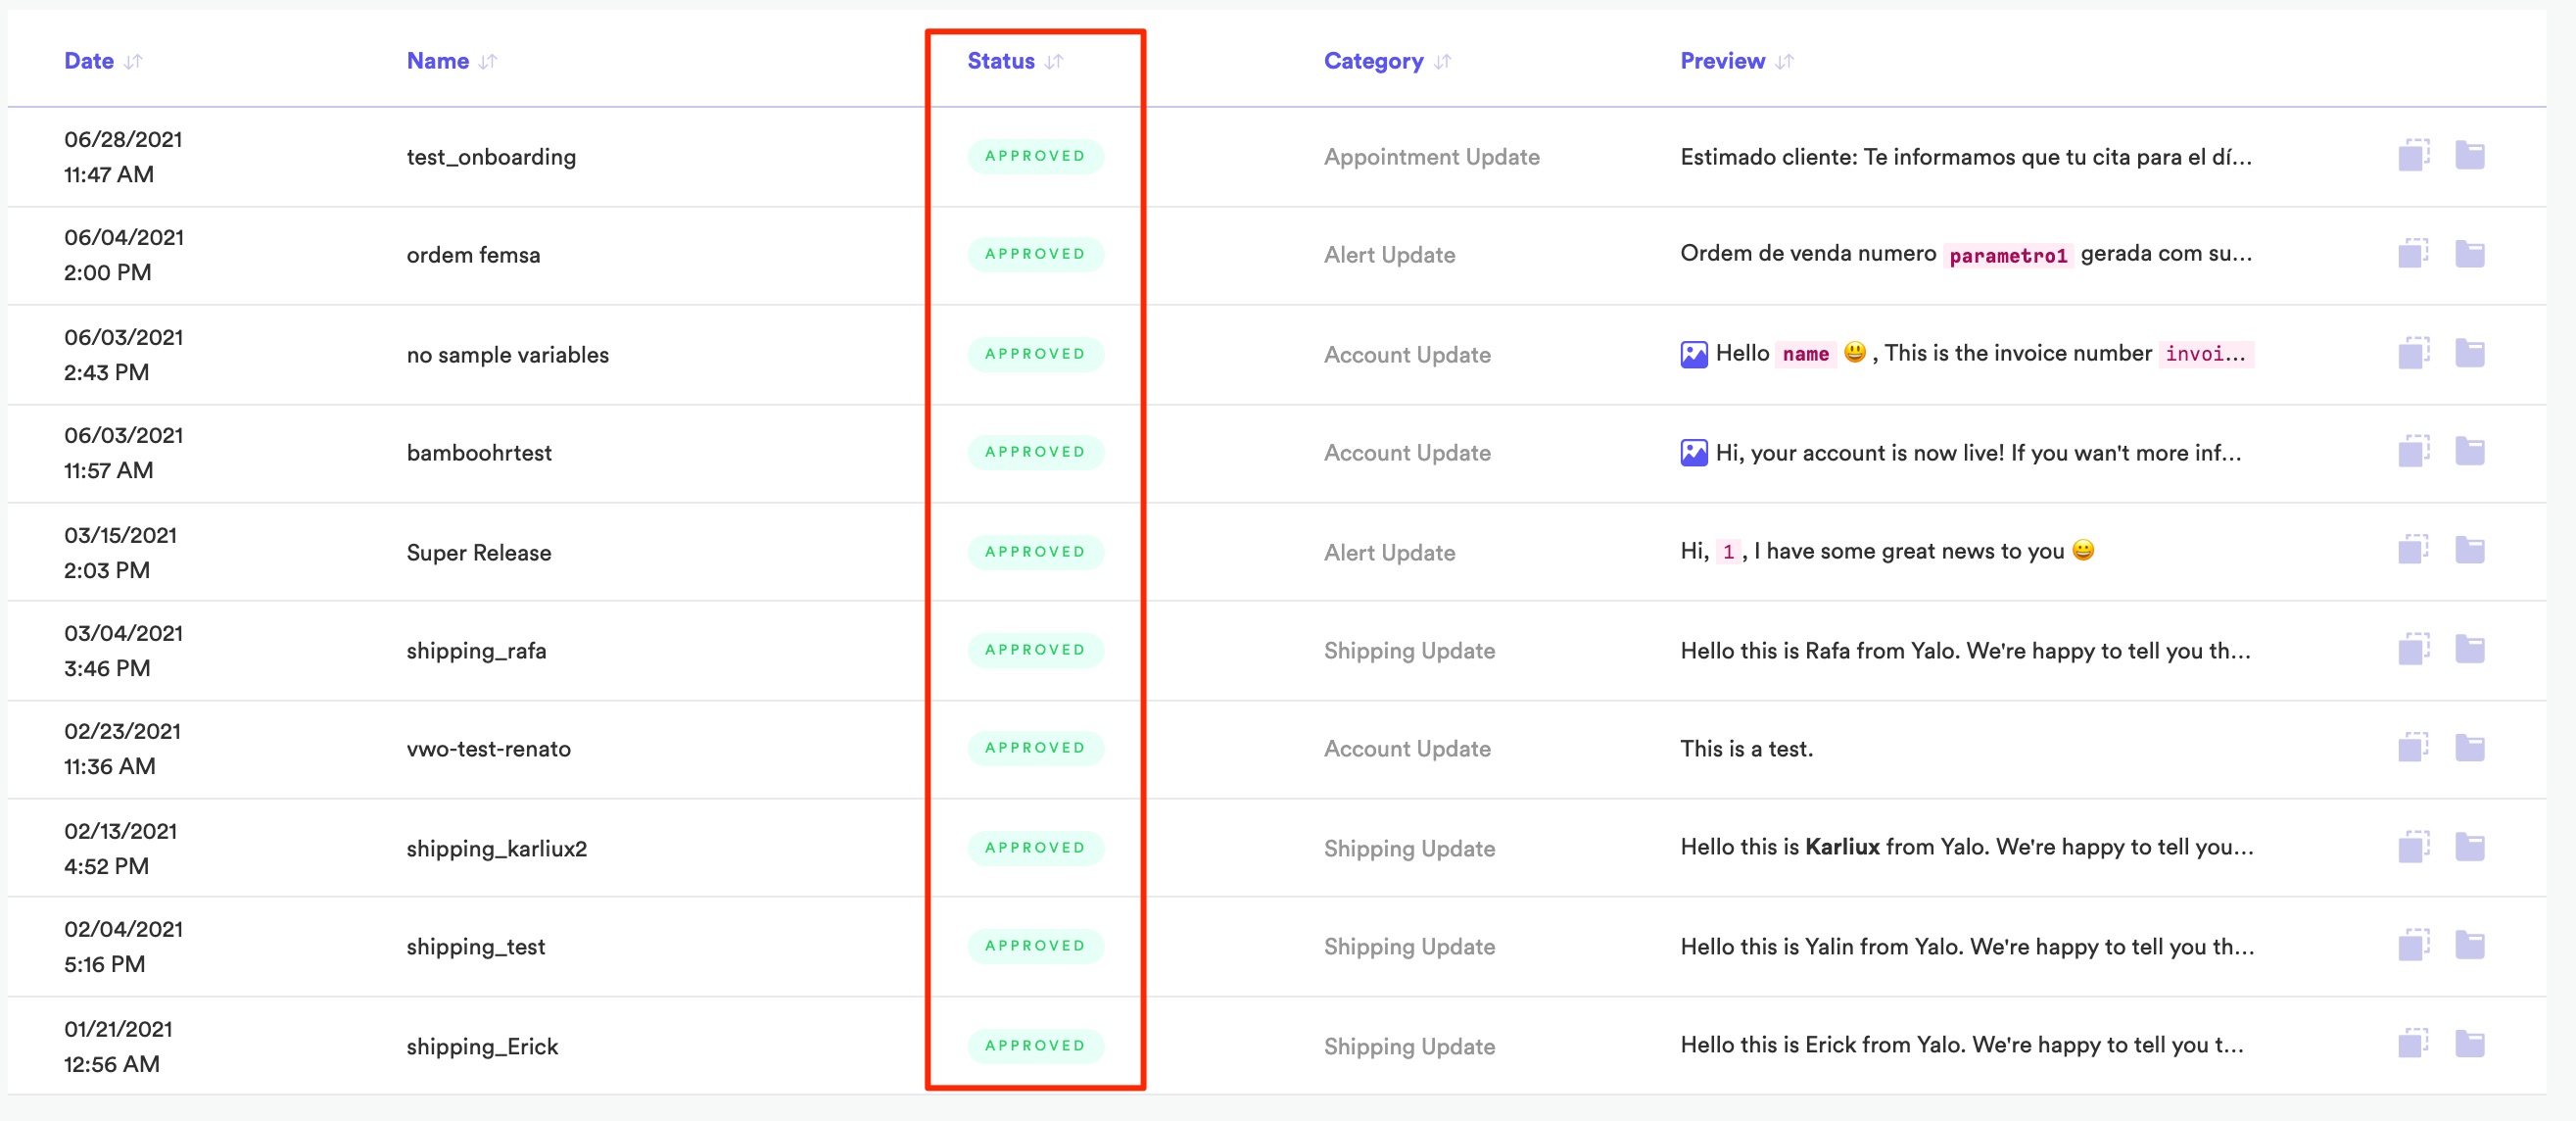
Task: Duplicate the vwo-test-renato template
Action: (x=2412, y=748)
